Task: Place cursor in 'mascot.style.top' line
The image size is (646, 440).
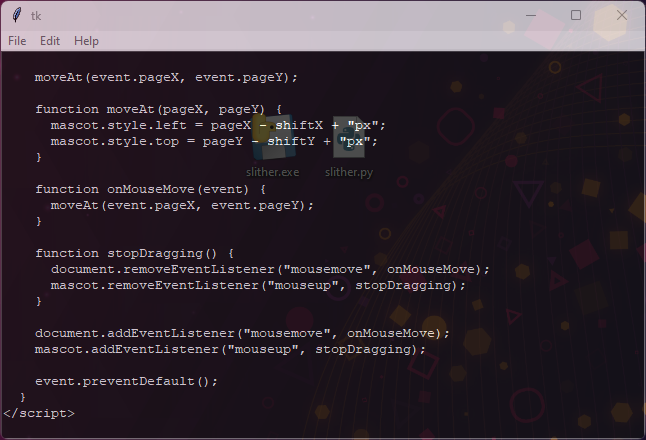Action: tap(213, 142)
